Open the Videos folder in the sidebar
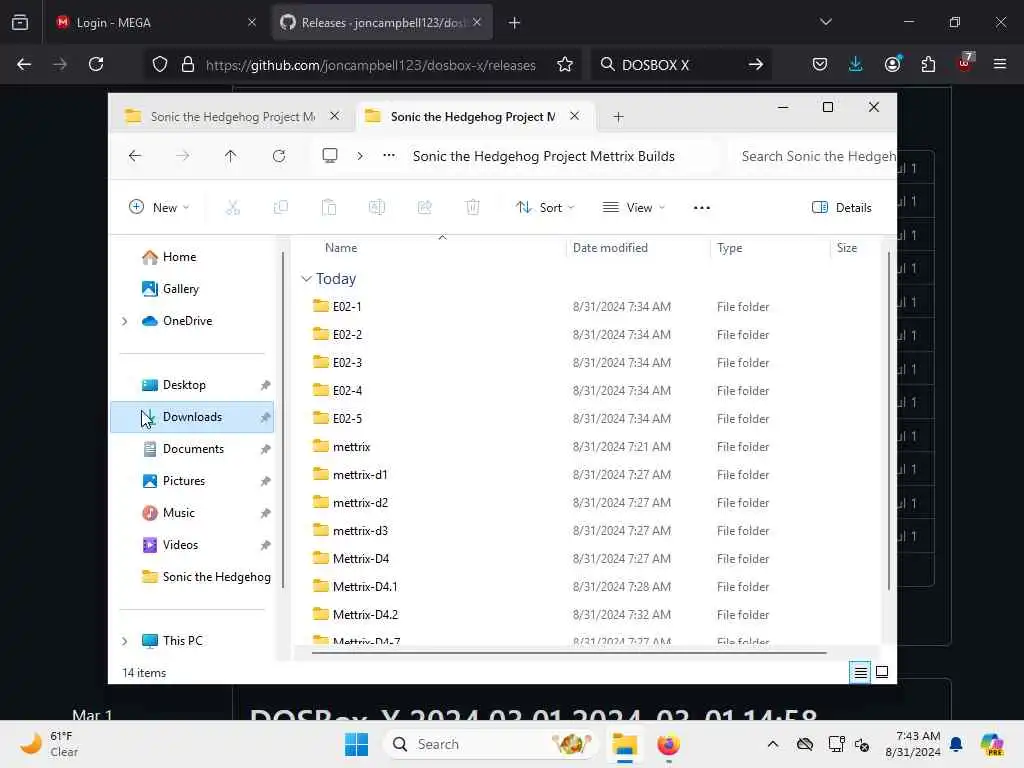The width and height of the screenshot is (1024, 768). [x=180, y=545]
